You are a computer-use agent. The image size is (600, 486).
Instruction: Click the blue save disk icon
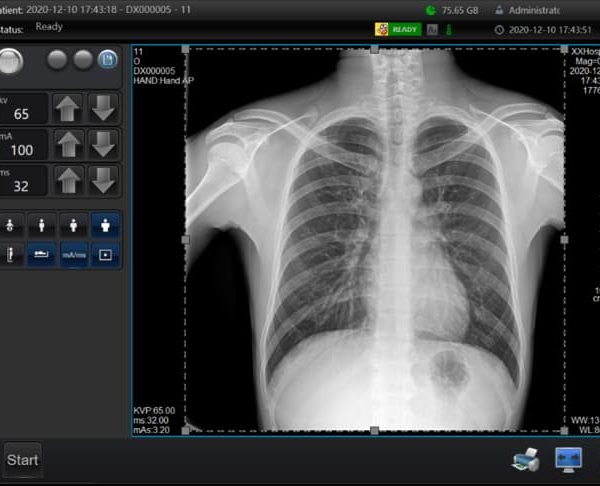[x=107, y=60]
